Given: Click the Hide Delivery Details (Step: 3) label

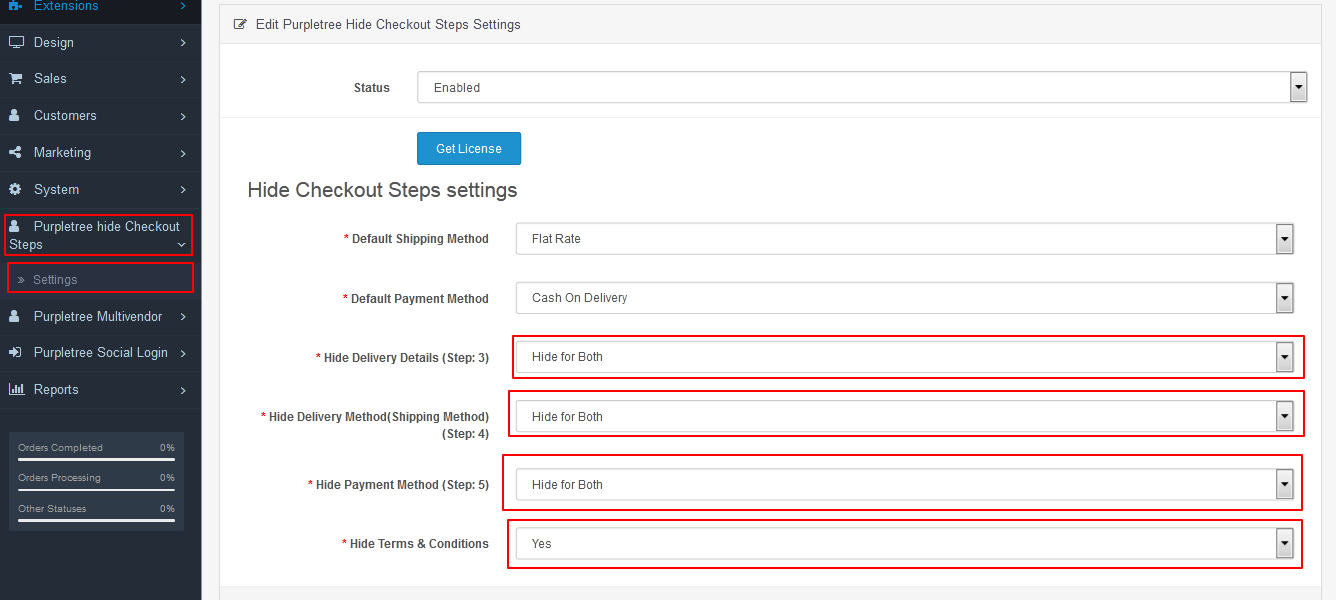Looking at the screenshot, I should [406, 358].
